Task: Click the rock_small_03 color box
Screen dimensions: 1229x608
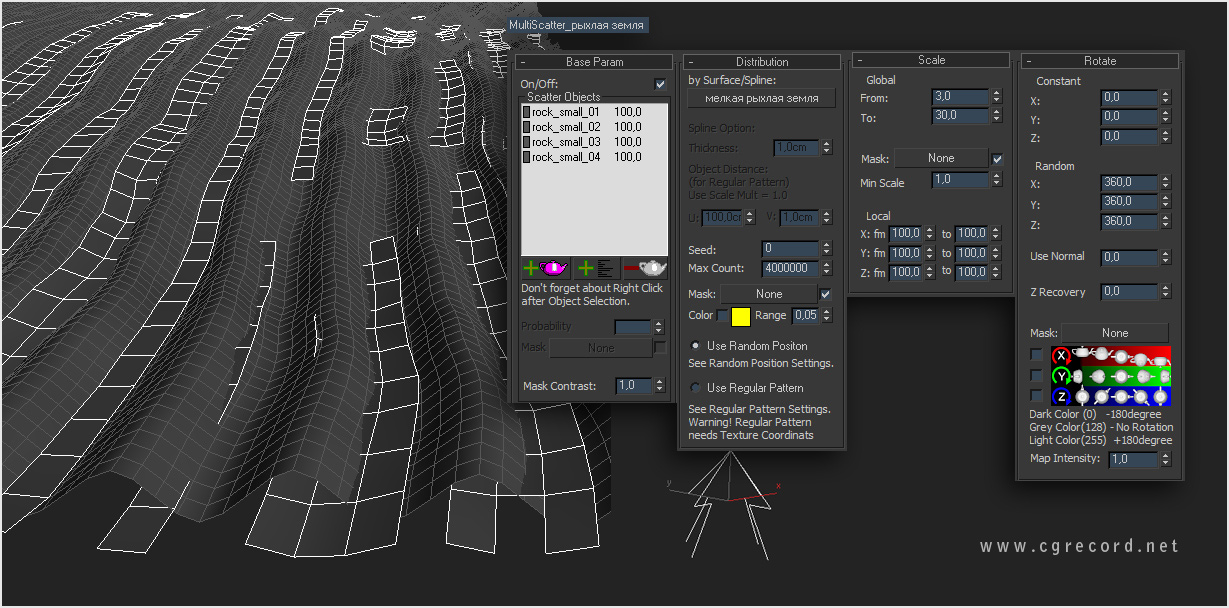Action: pyautogui.click(x=526, y=142)
